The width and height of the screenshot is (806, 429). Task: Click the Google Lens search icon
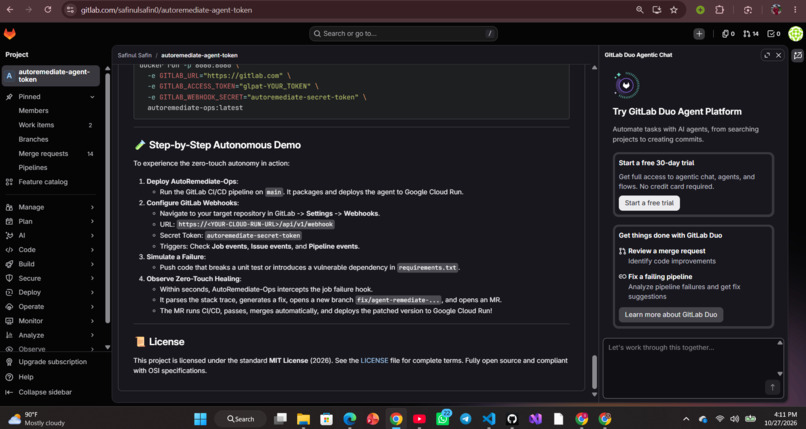(x=748, y=10)
